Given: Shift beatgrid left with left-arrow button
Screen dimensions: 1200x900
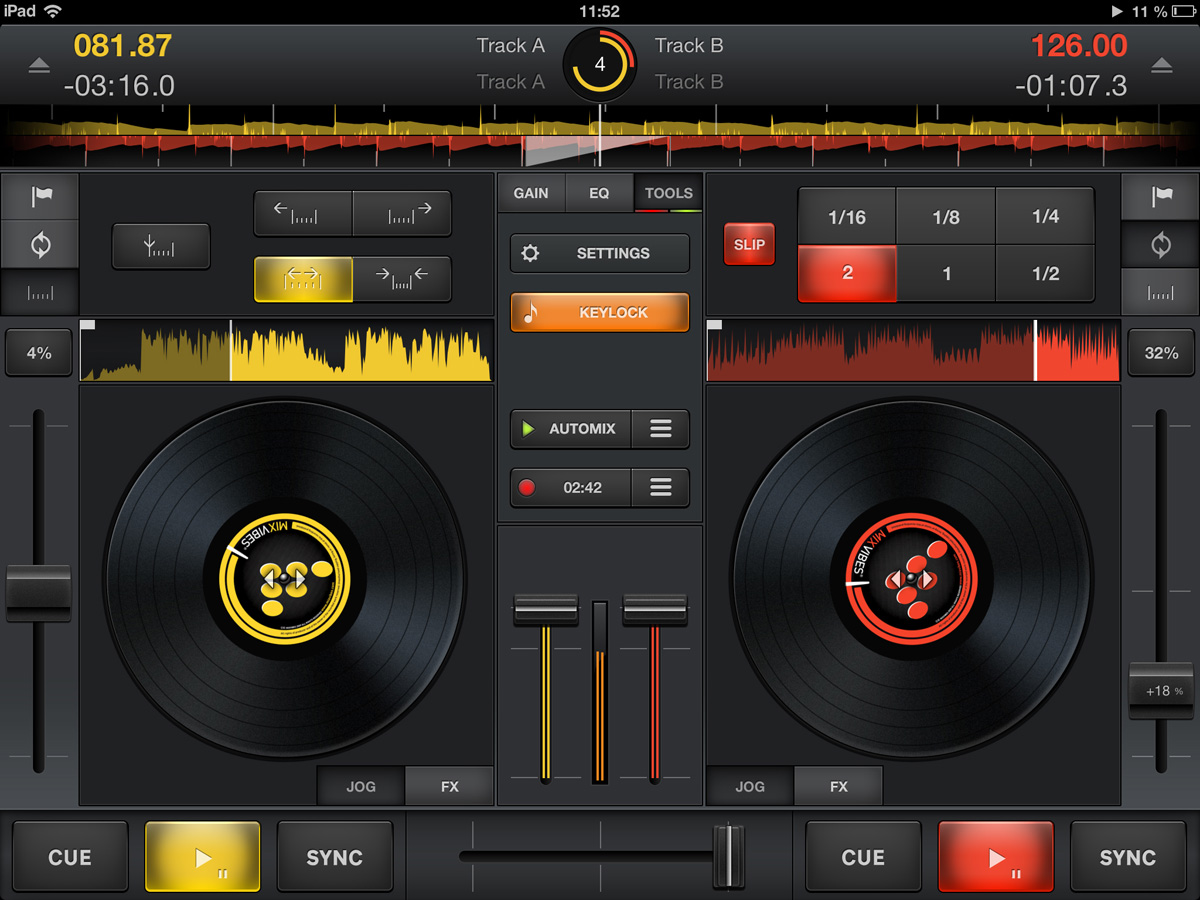Looking at the screenshot, I should coord(303,213).
